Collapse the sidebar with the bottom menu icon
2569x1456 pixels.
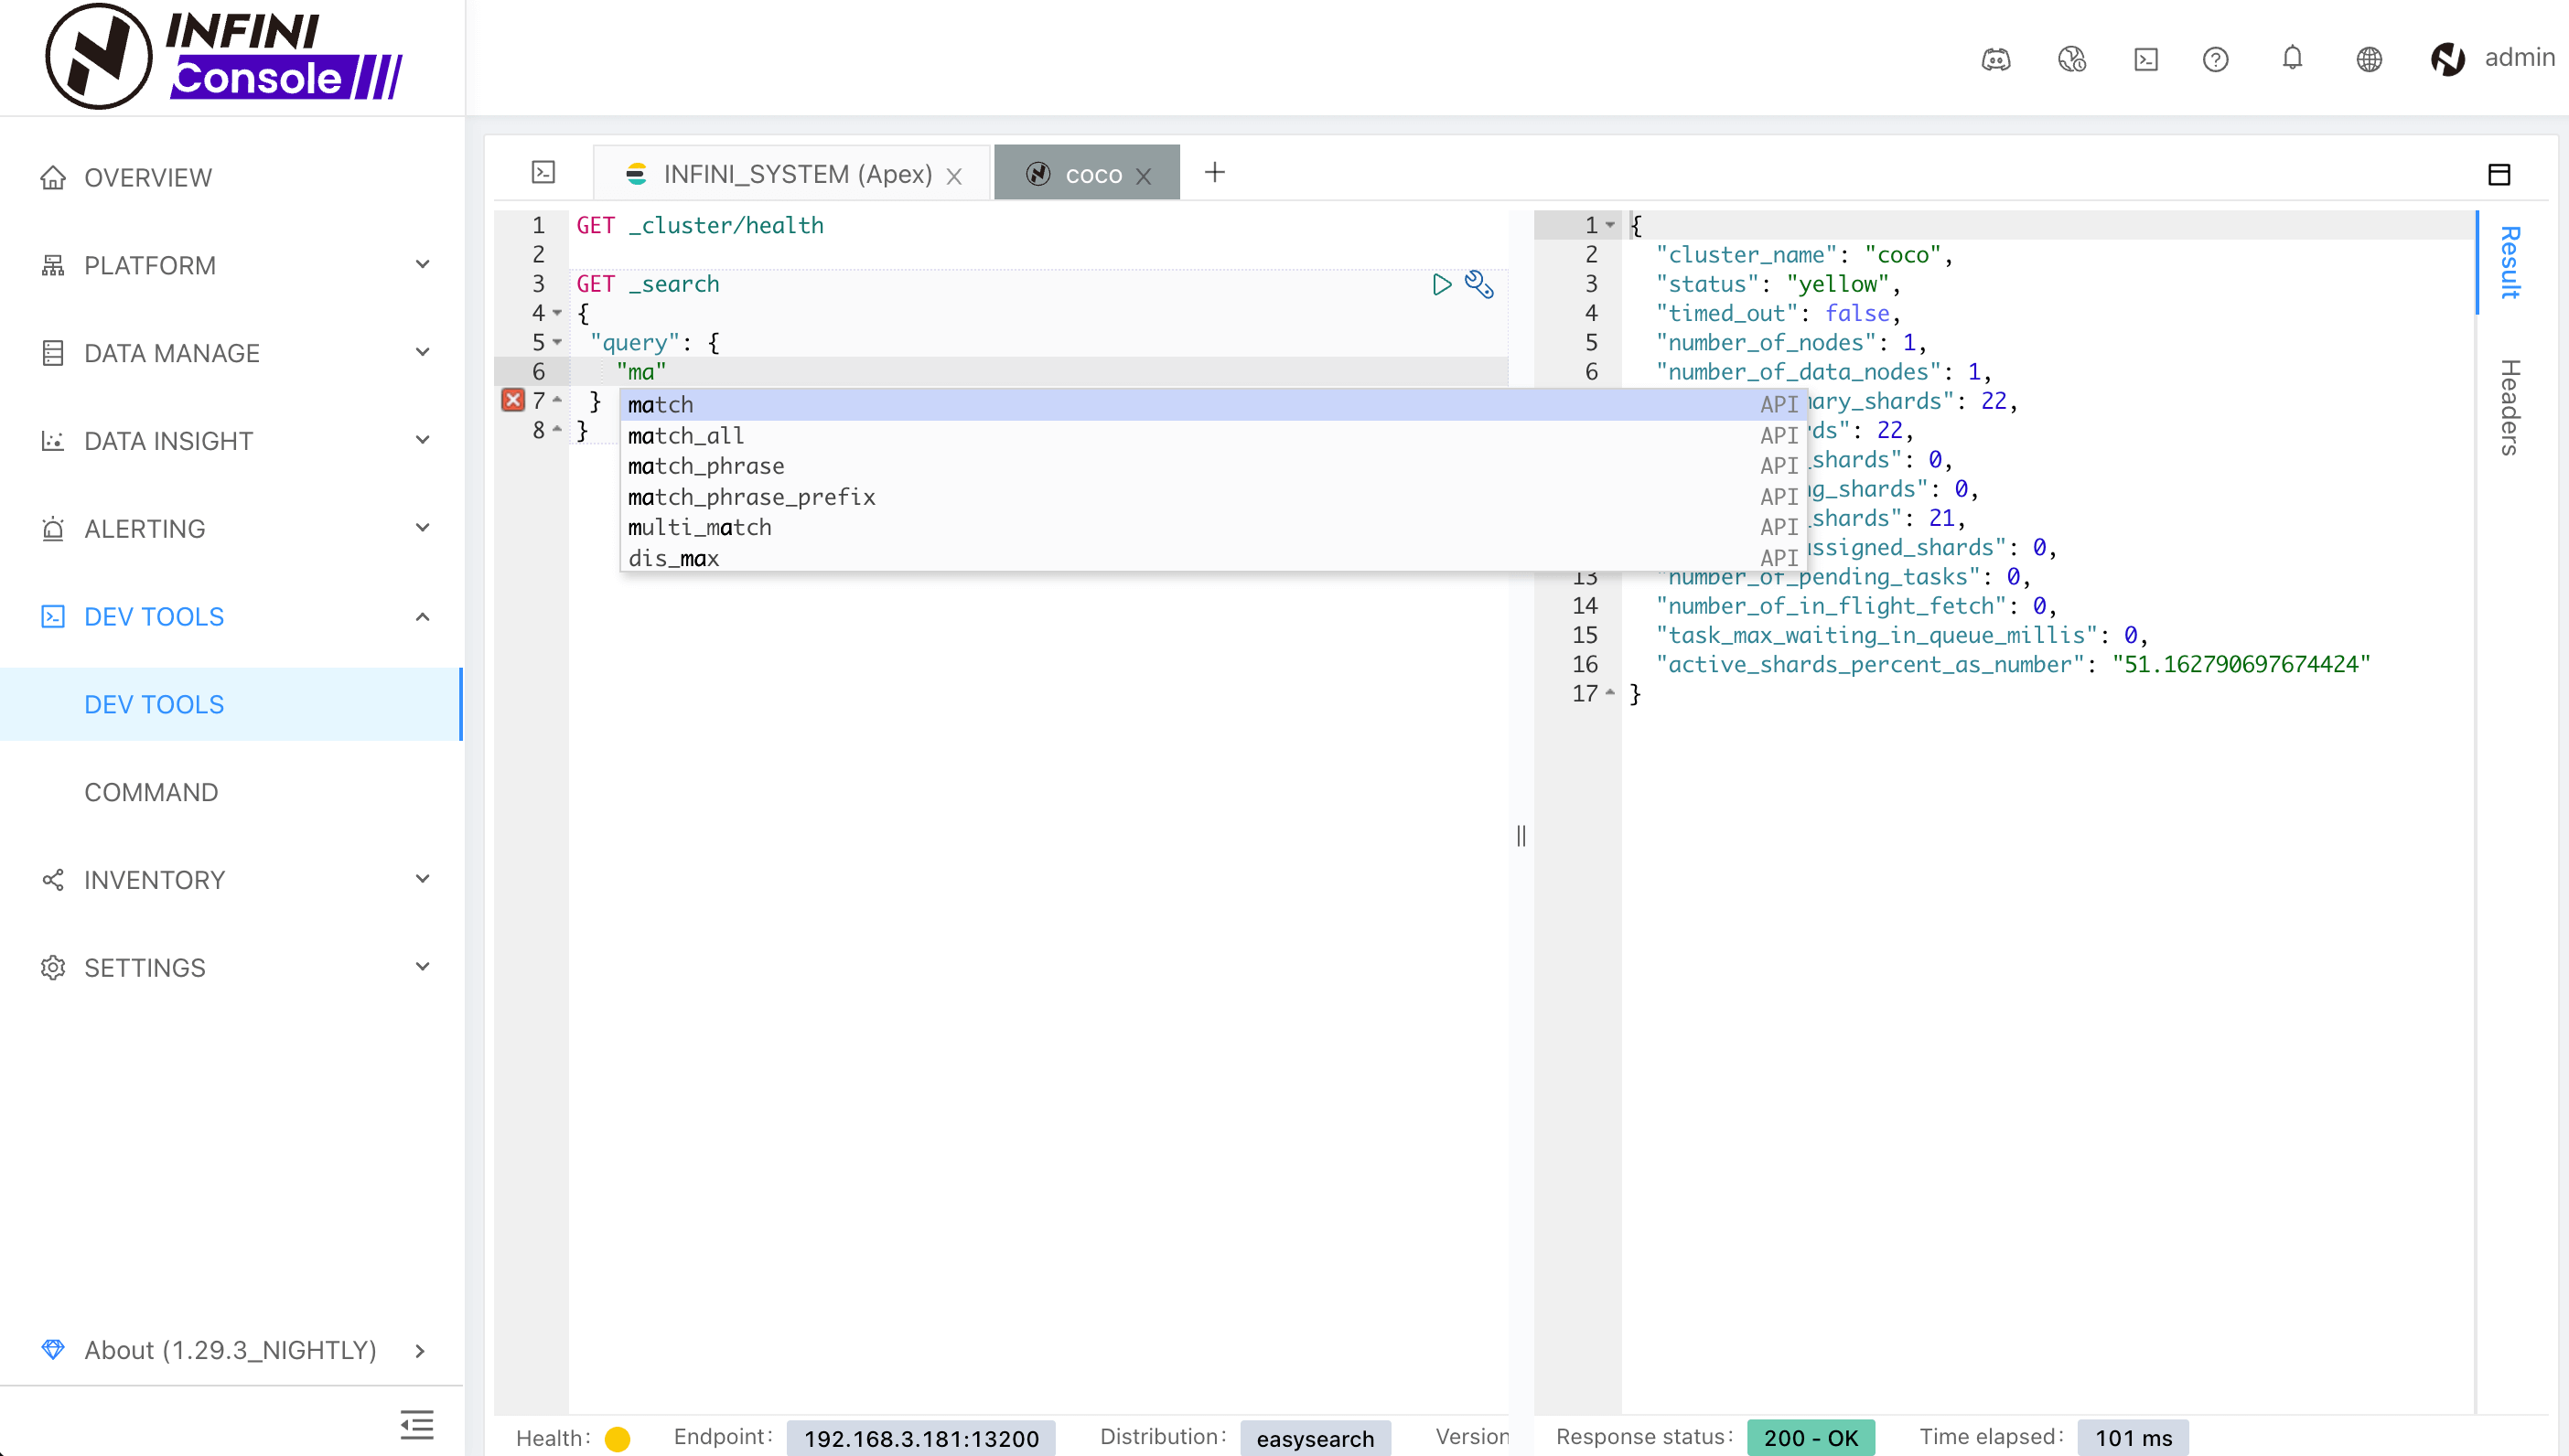click(417, 1424)
